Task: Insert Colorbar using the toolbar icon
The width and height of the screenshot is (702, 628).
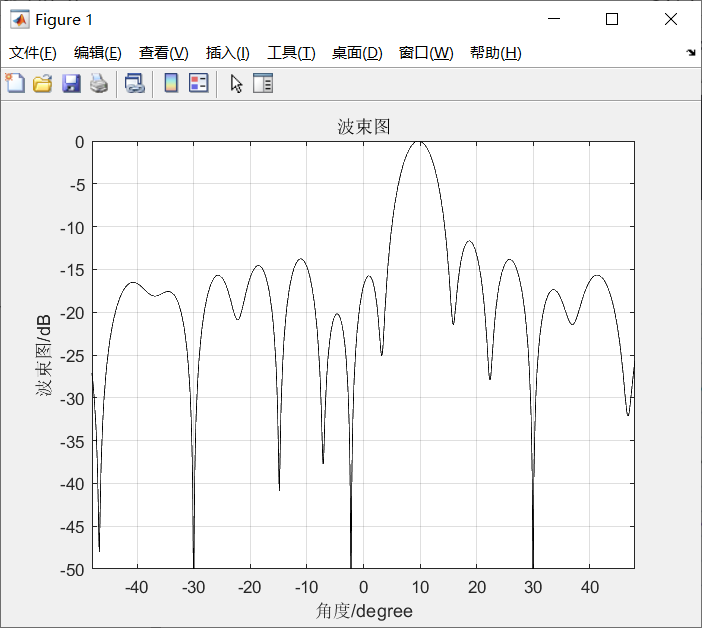Action: point(171,83)
